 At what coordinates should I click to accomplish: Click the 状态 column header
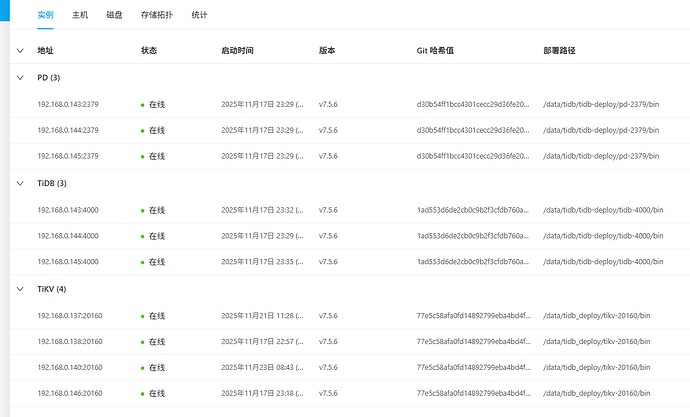pyautogui.click(x=149, y=51)
